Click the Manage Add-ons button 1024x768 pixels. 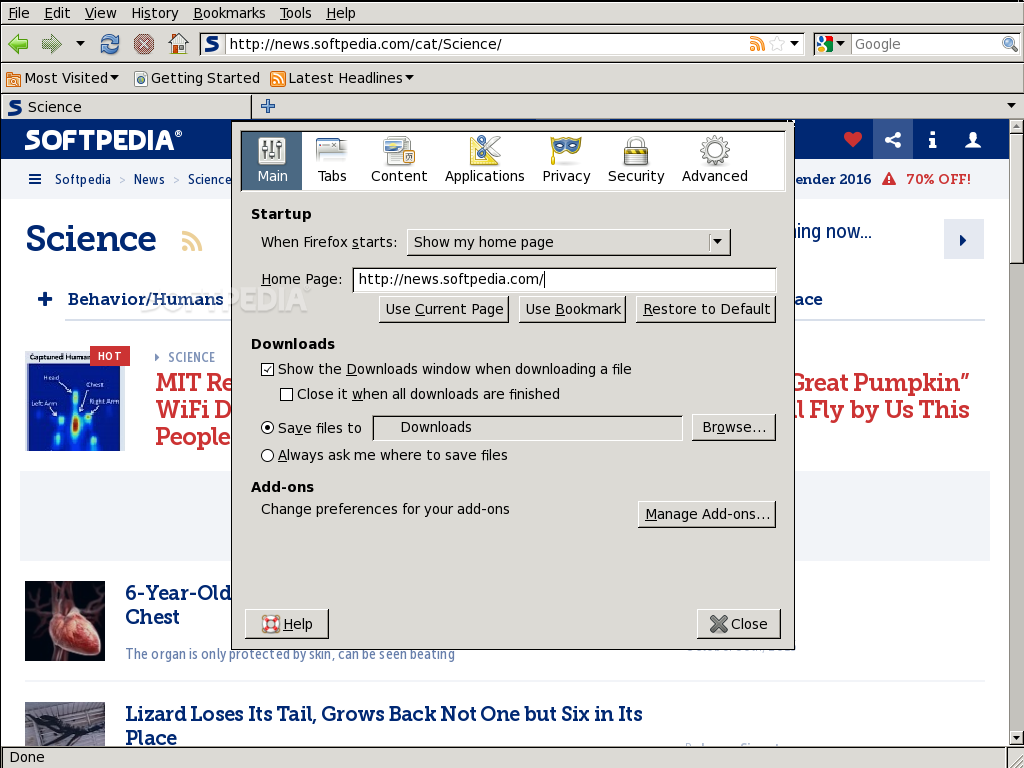[707, 515]
